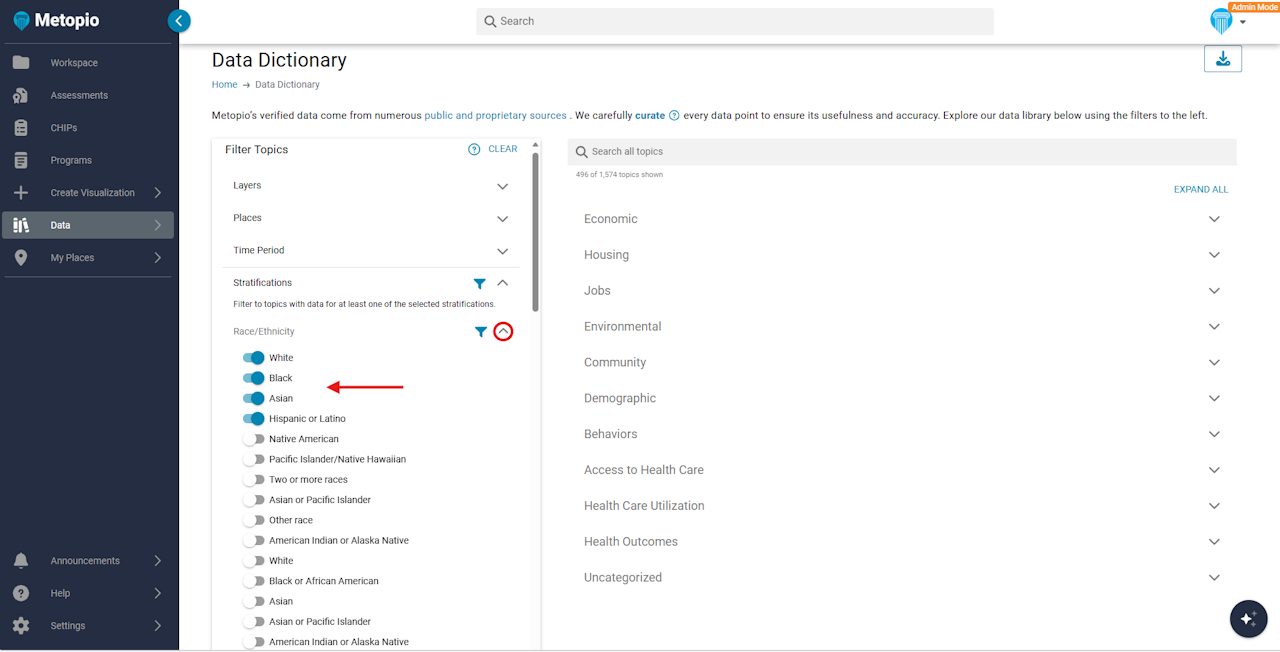Open the My Places menu

(88, 258)
